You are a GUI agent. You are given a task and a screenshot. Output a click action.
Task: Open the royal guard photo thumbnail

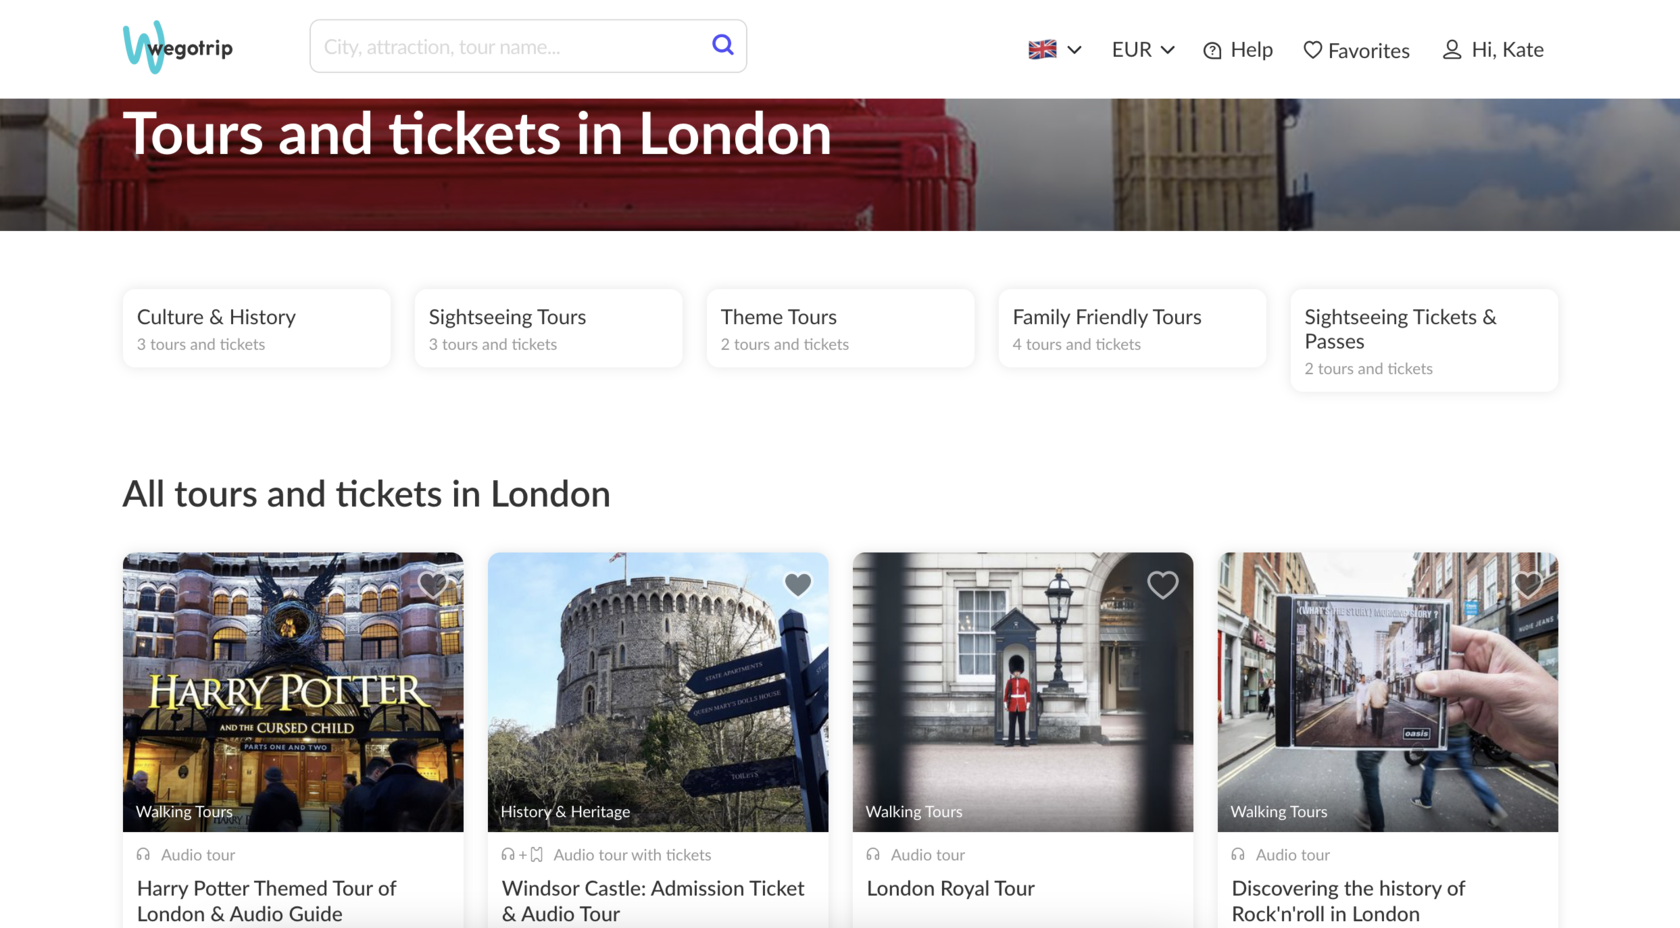[x=1023, y=692]
